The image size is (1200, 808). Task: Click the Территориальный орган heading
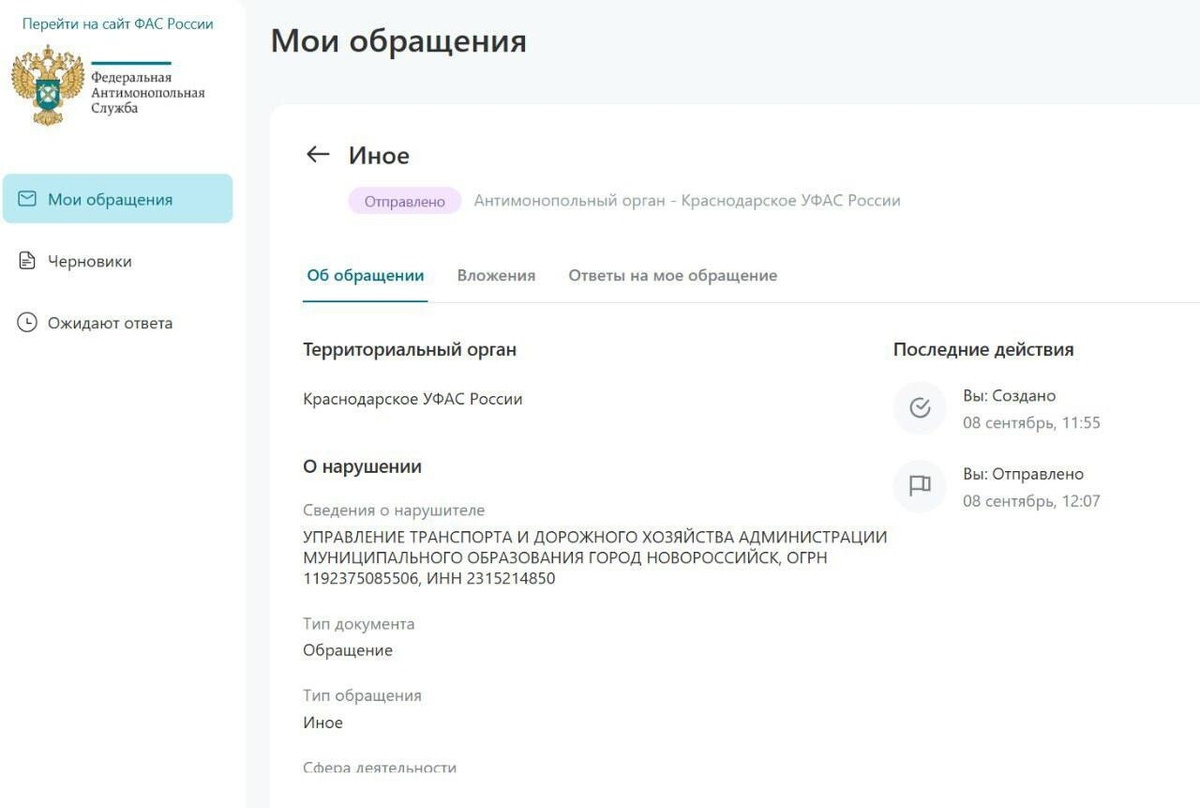410,350
